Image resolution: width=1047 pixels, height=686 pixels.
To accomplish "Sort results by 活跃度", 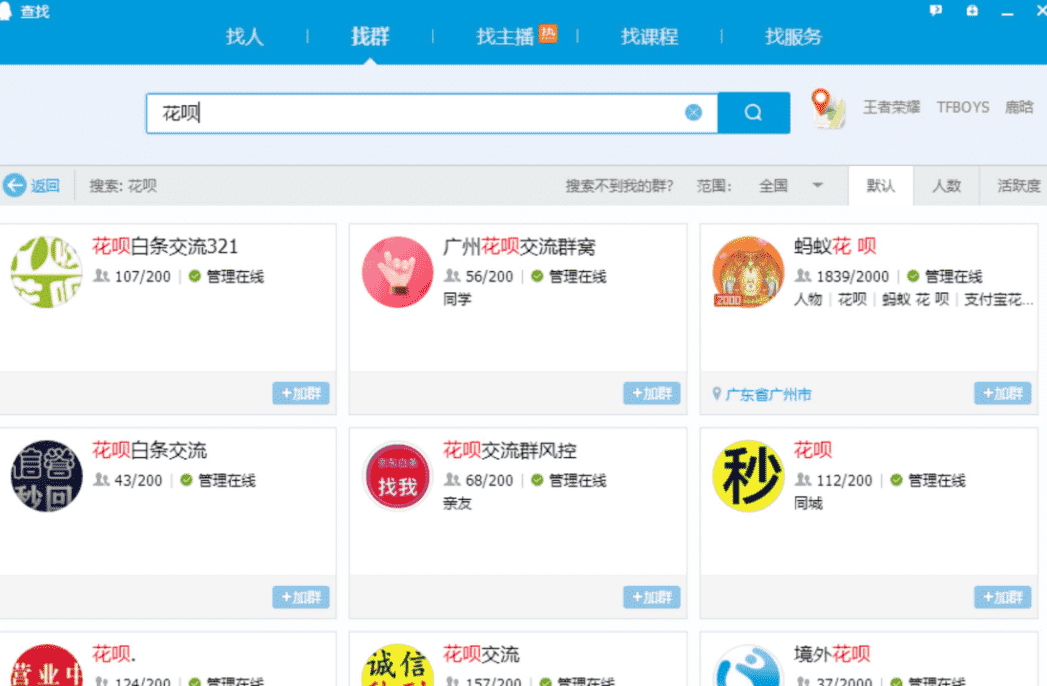I will tap(1018, 186).
